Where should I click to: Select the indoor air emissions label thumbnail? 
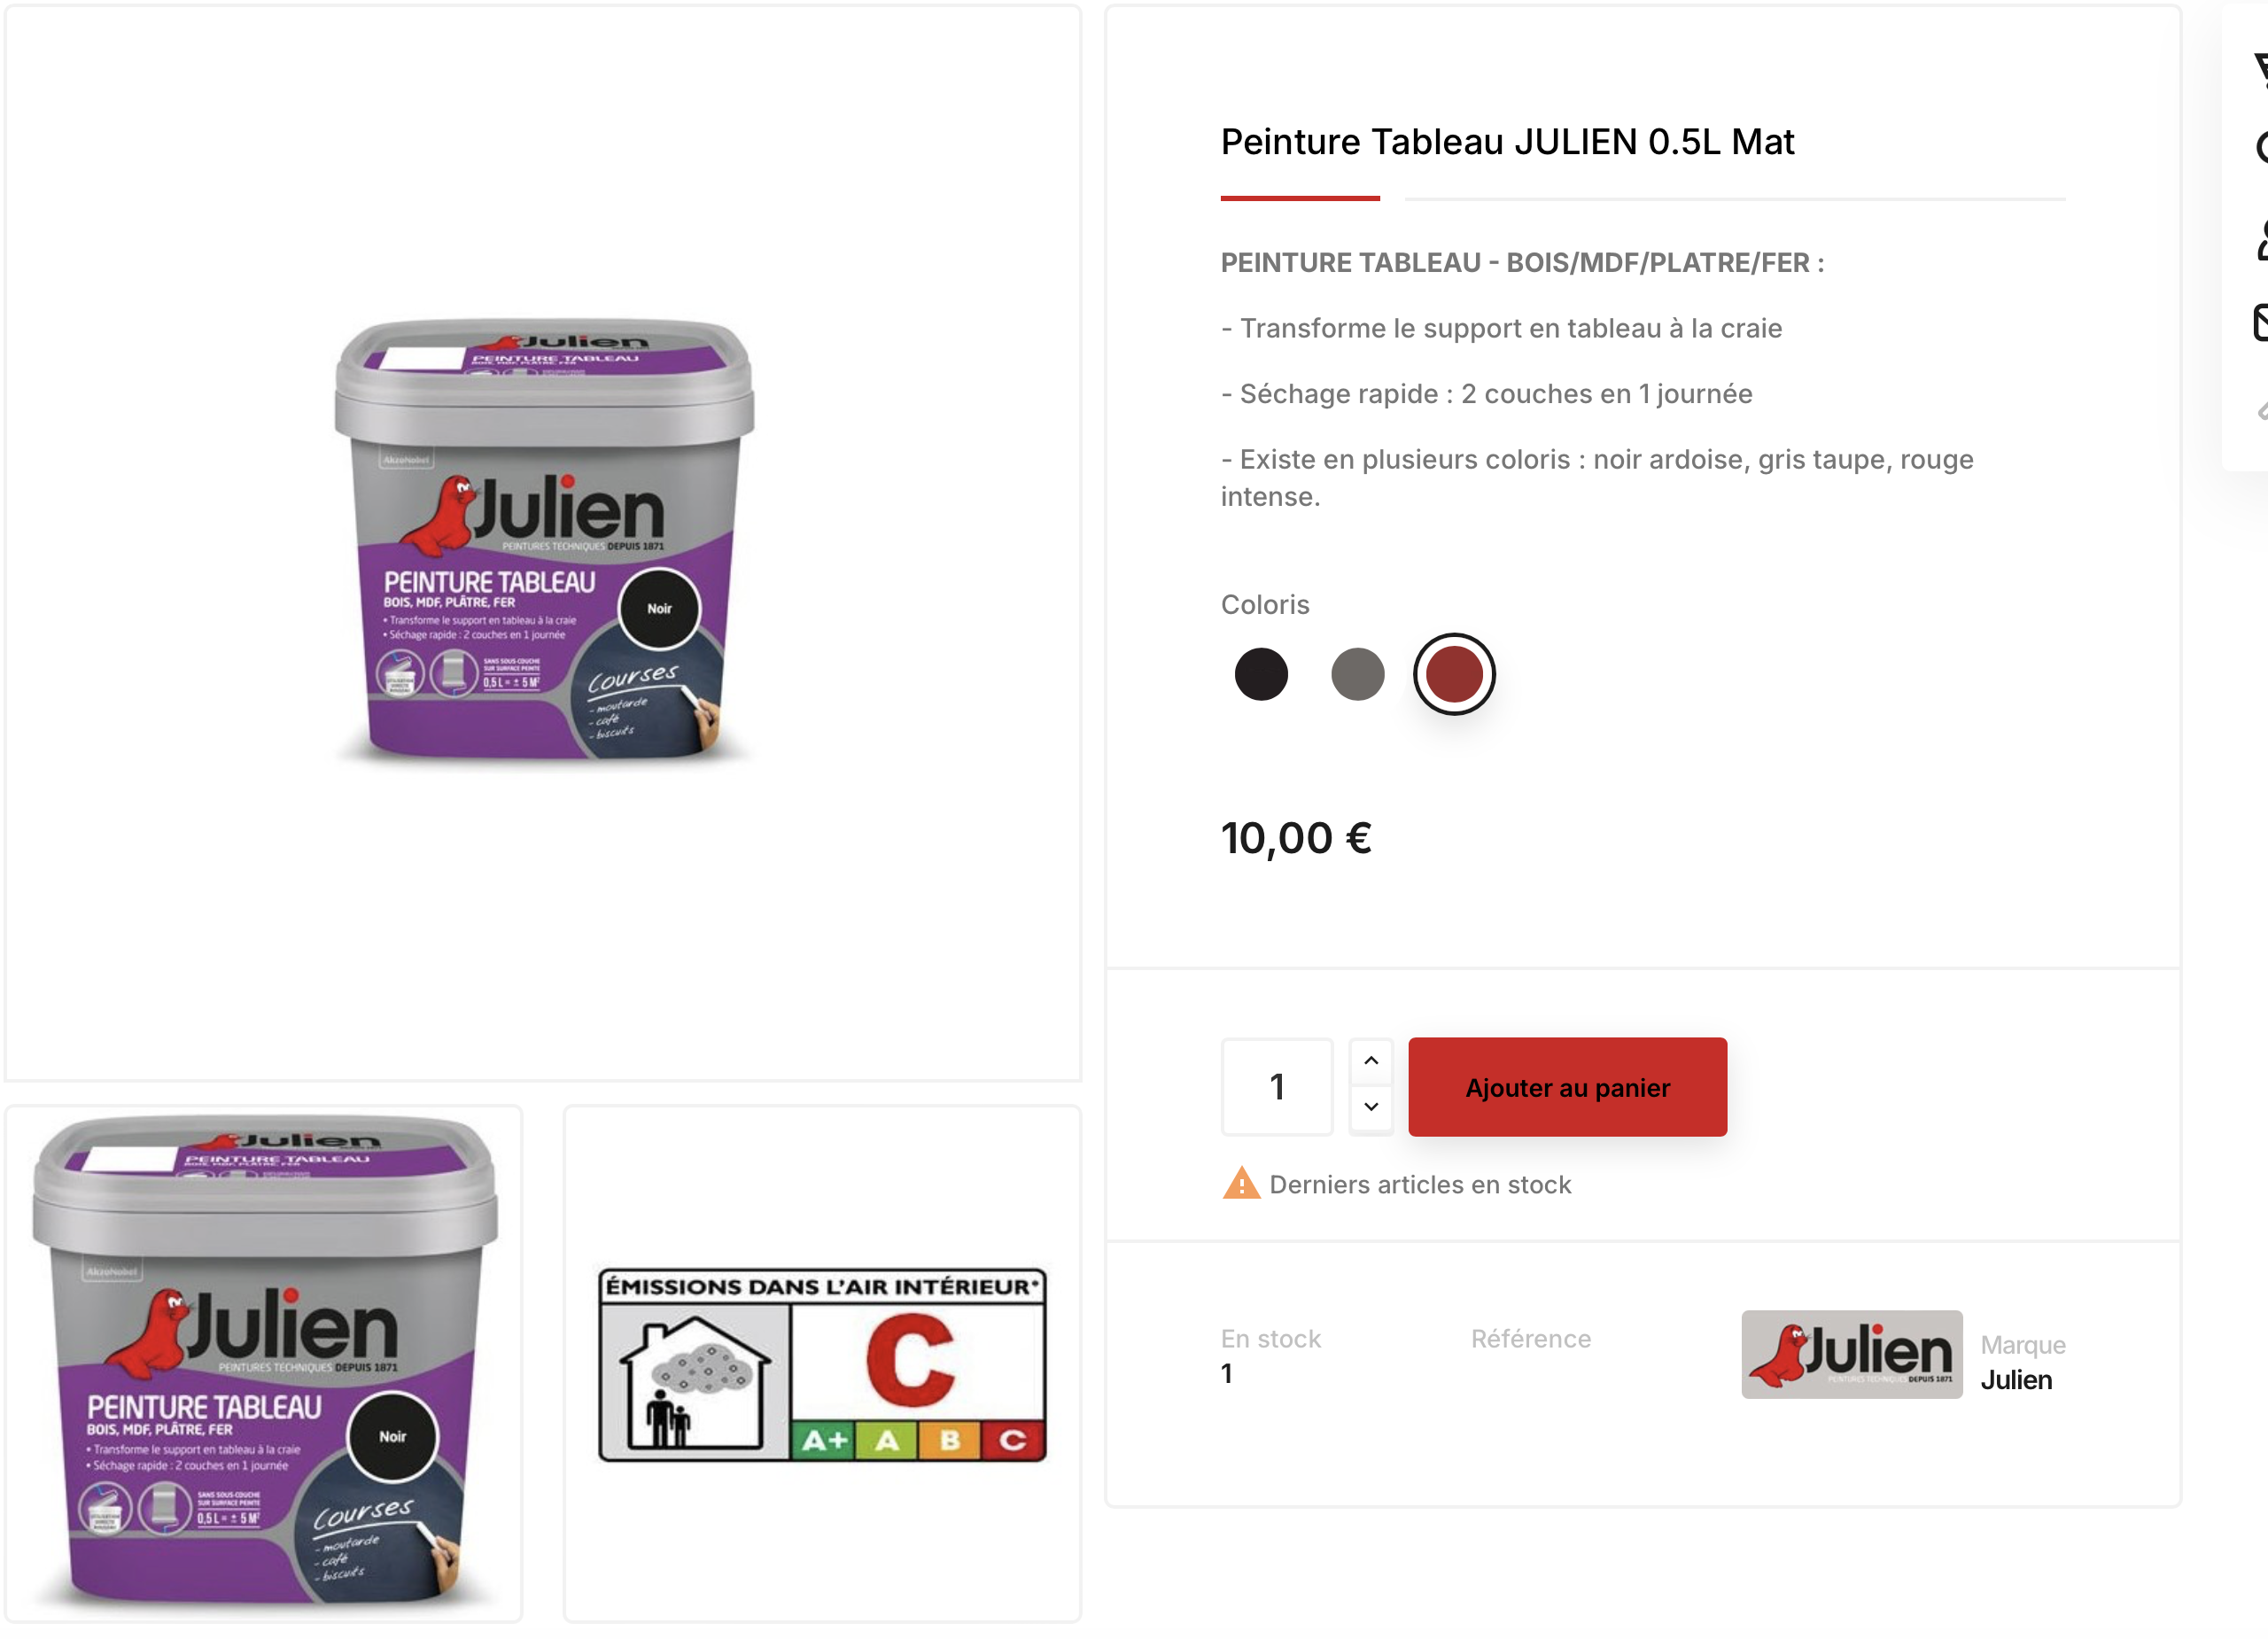point(822,1363)
